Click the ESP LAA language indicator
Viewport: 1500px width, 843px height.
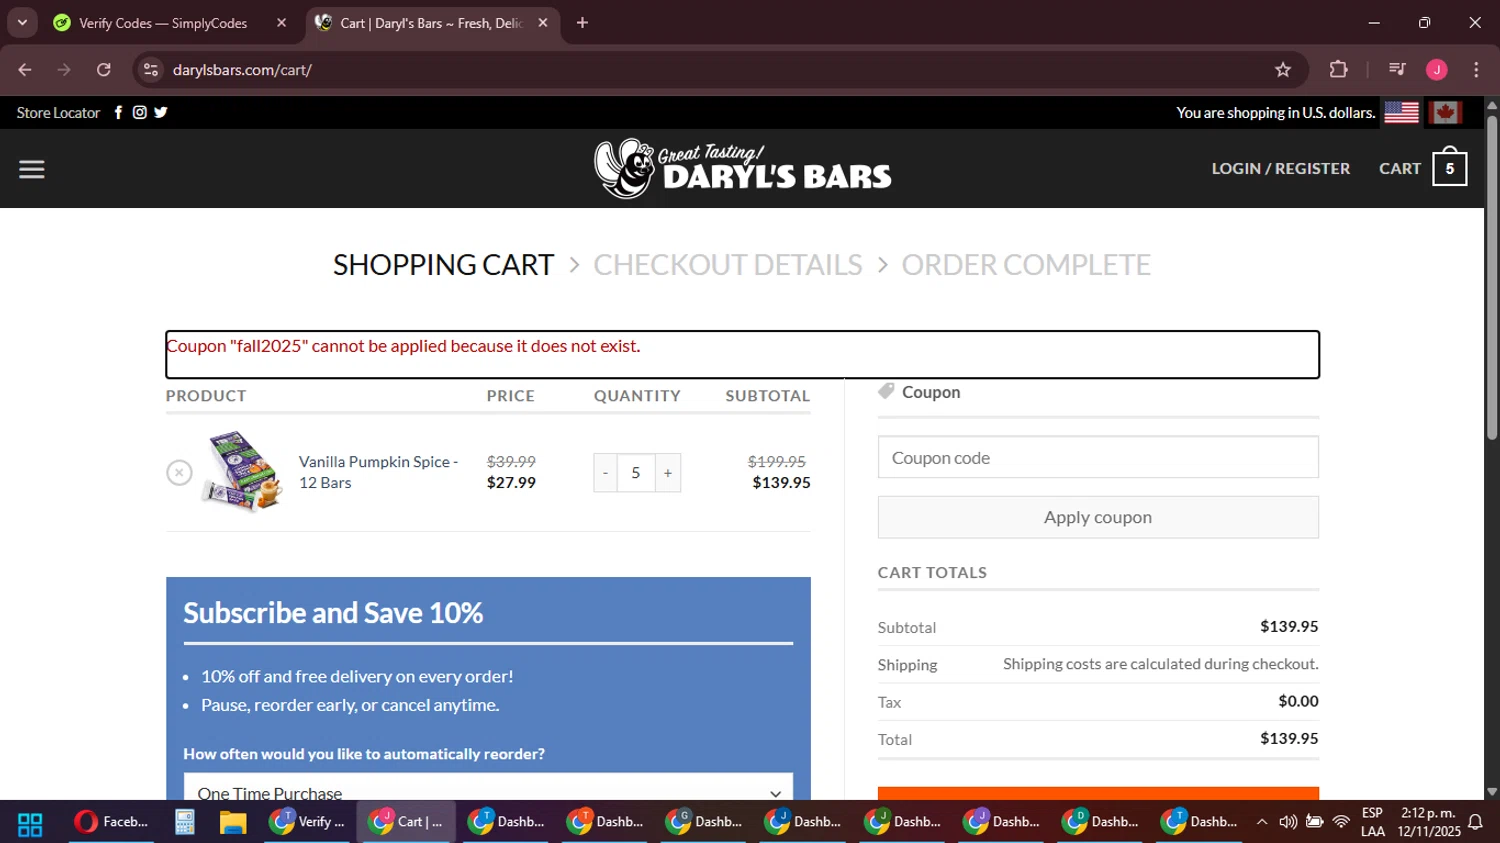(1372, 822)
